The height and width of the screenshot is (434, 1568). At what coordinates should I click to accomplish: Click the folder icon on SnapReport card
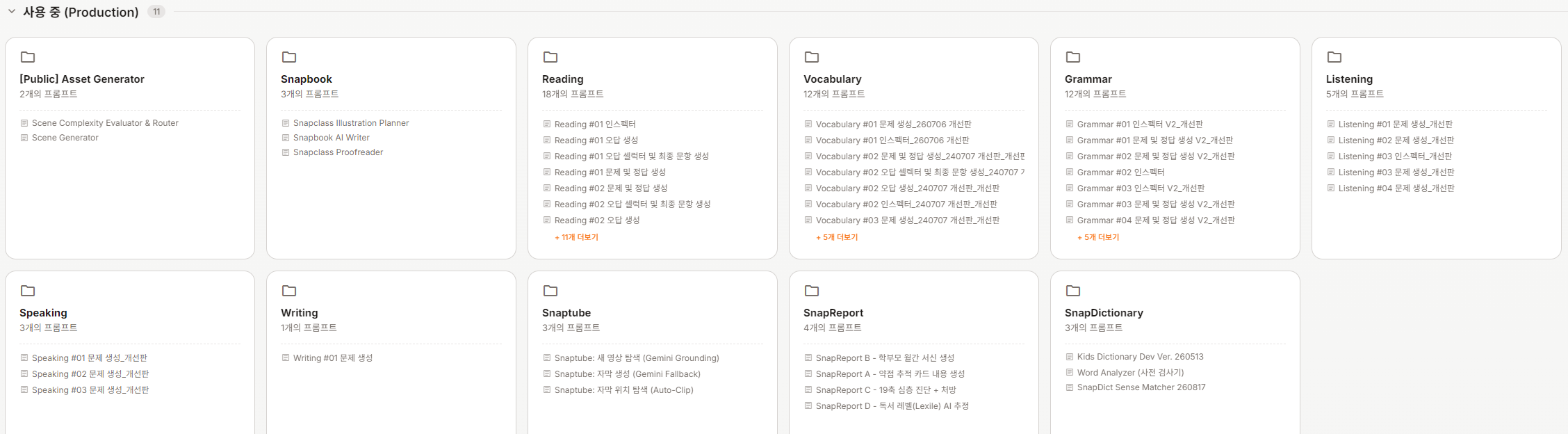[811, 291]
